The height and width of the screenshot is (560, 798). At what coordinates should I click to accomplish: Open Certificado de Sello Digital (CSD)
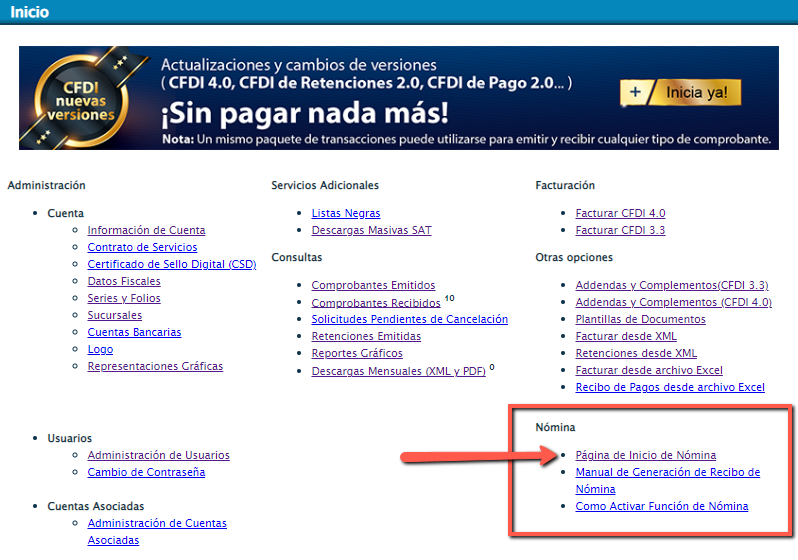point(172,264)
